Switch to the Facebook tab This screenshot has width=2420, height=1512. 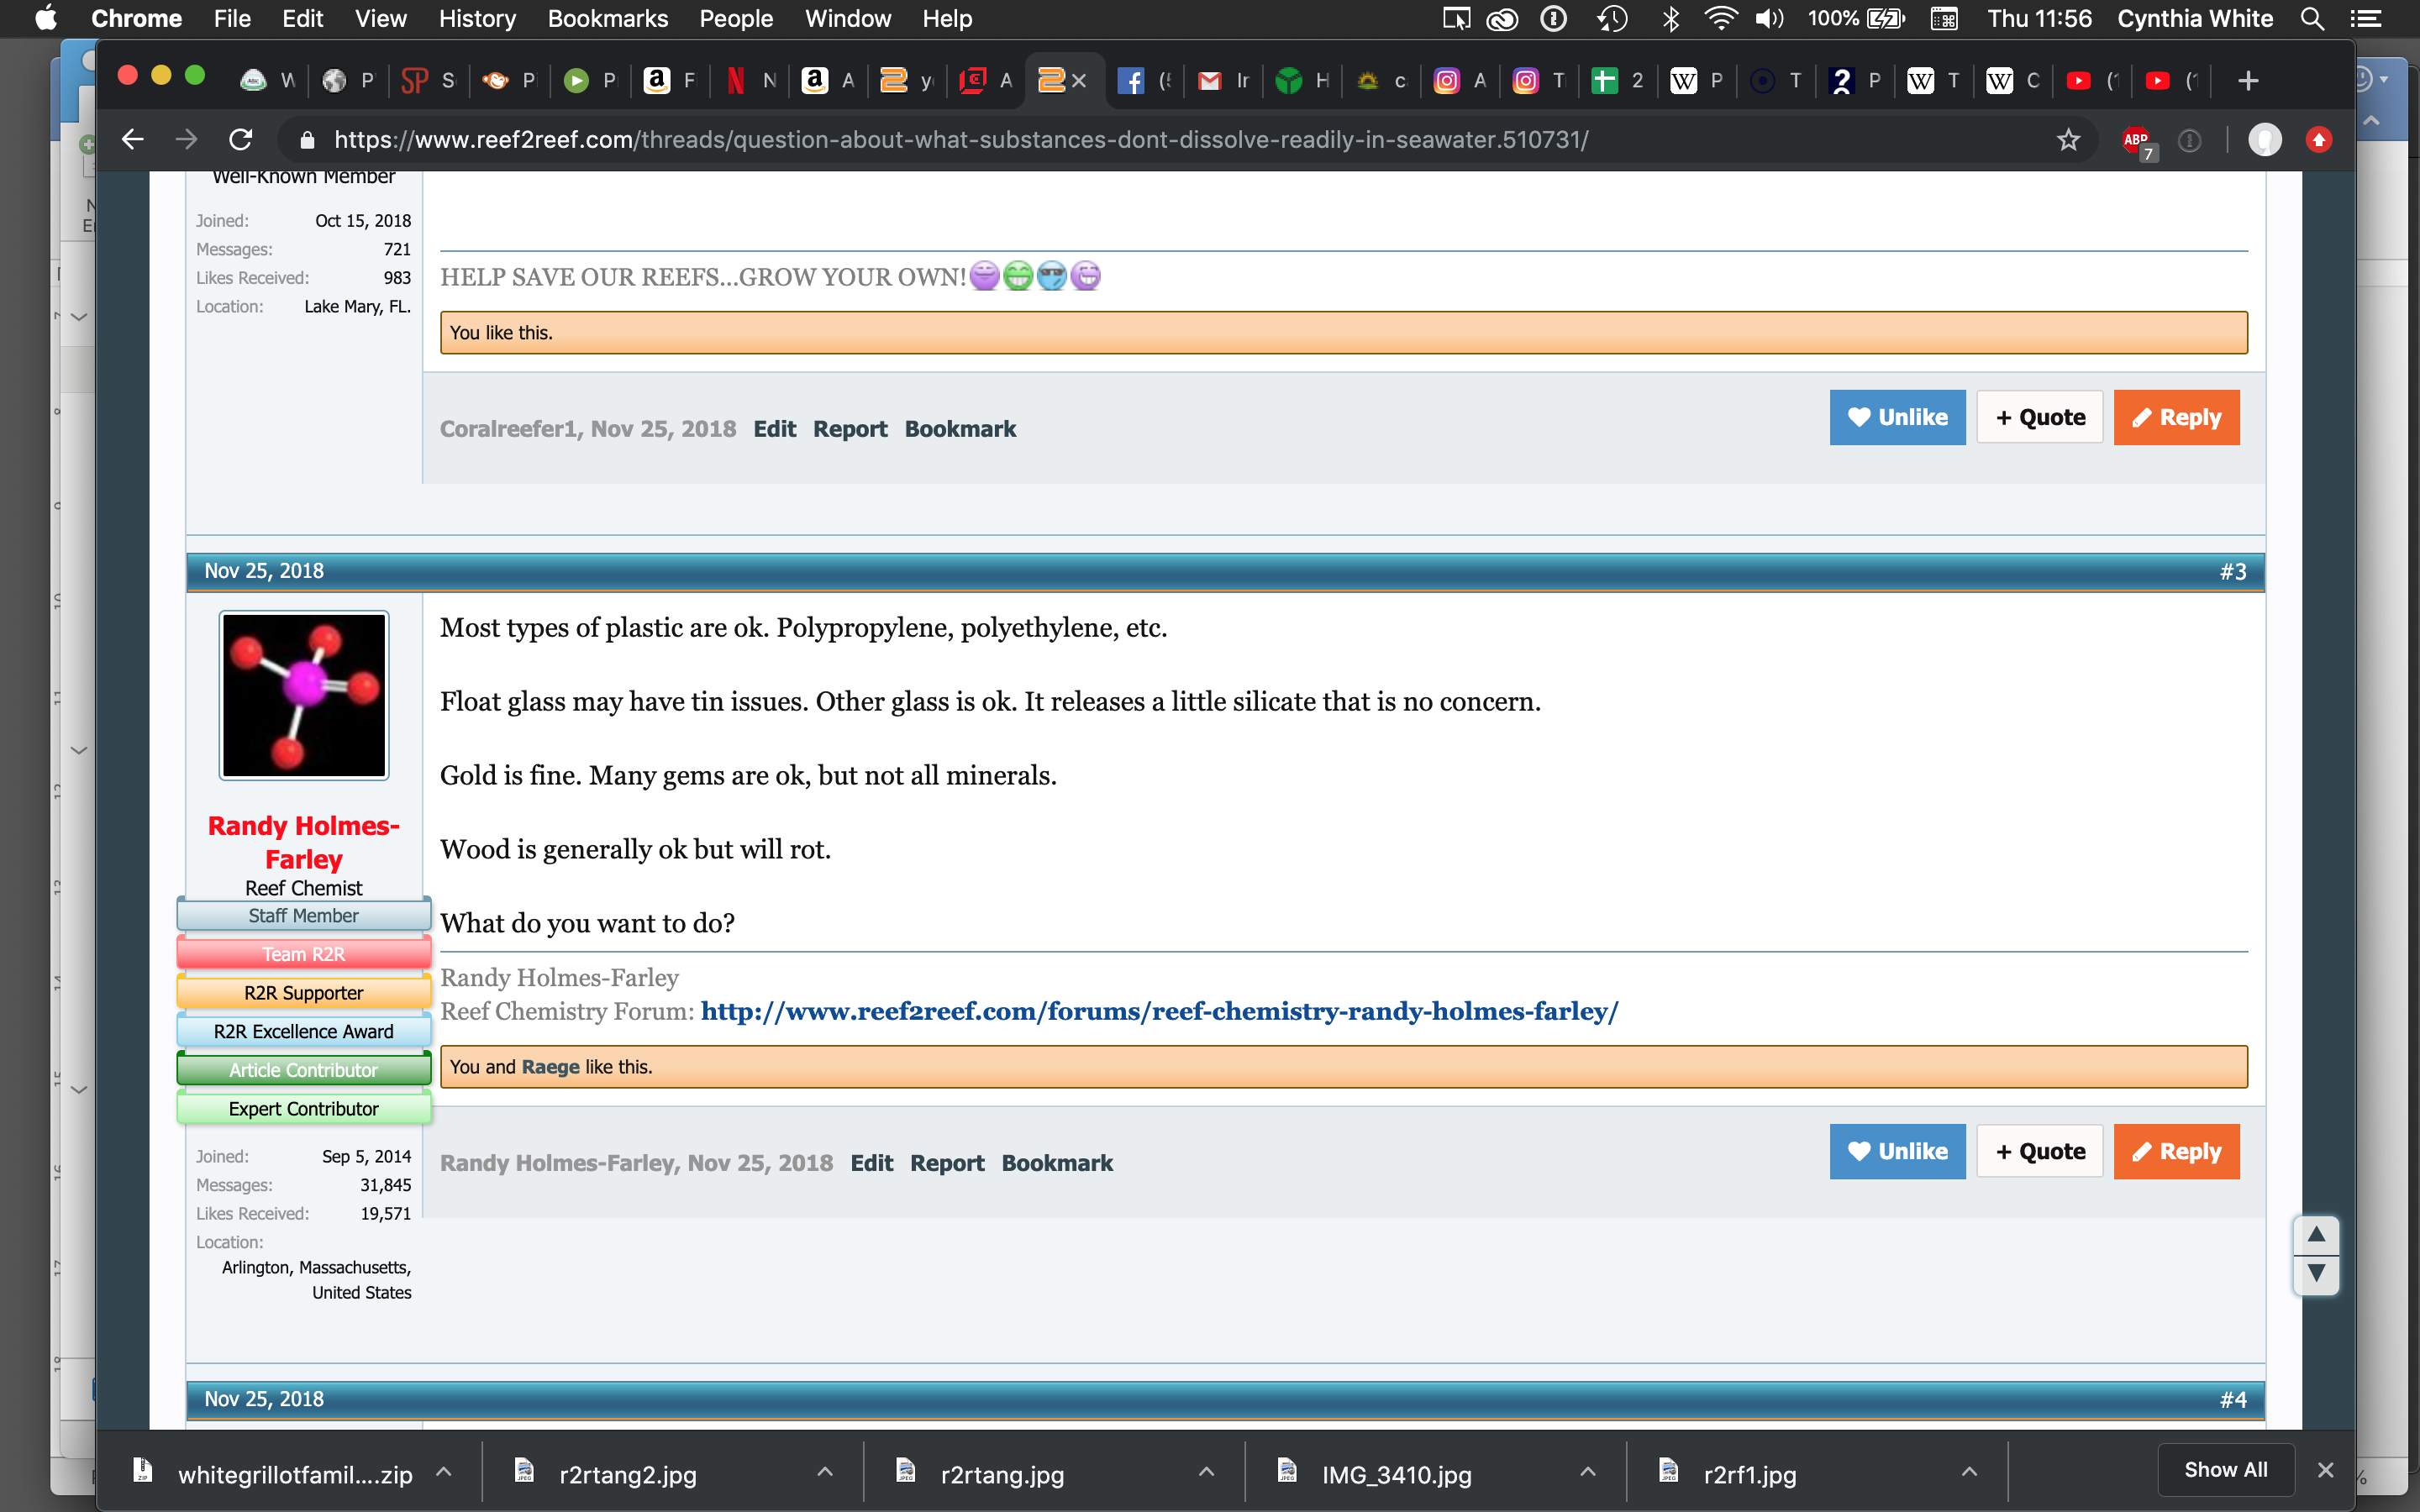1144,81
